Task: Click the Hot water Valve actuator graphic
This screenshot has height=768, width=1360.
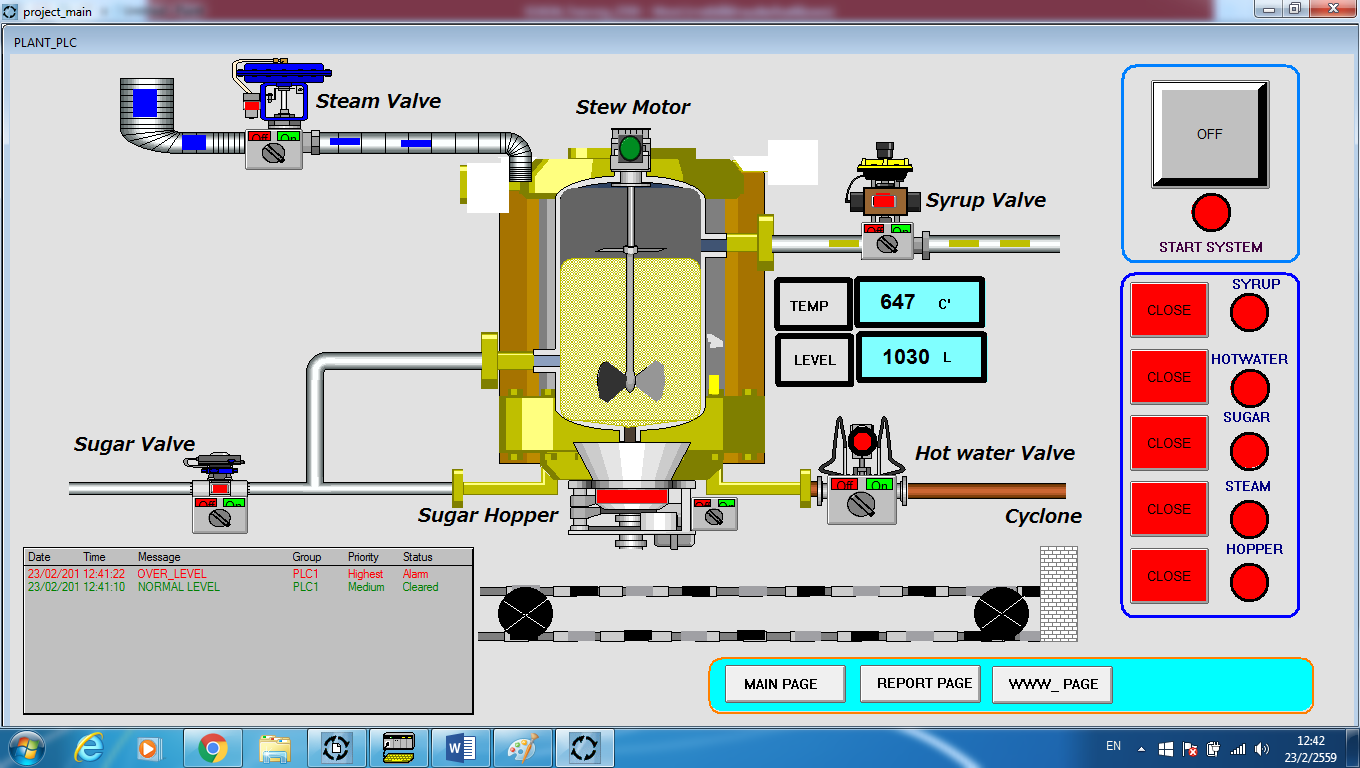Action: click(x=862, y=446)
